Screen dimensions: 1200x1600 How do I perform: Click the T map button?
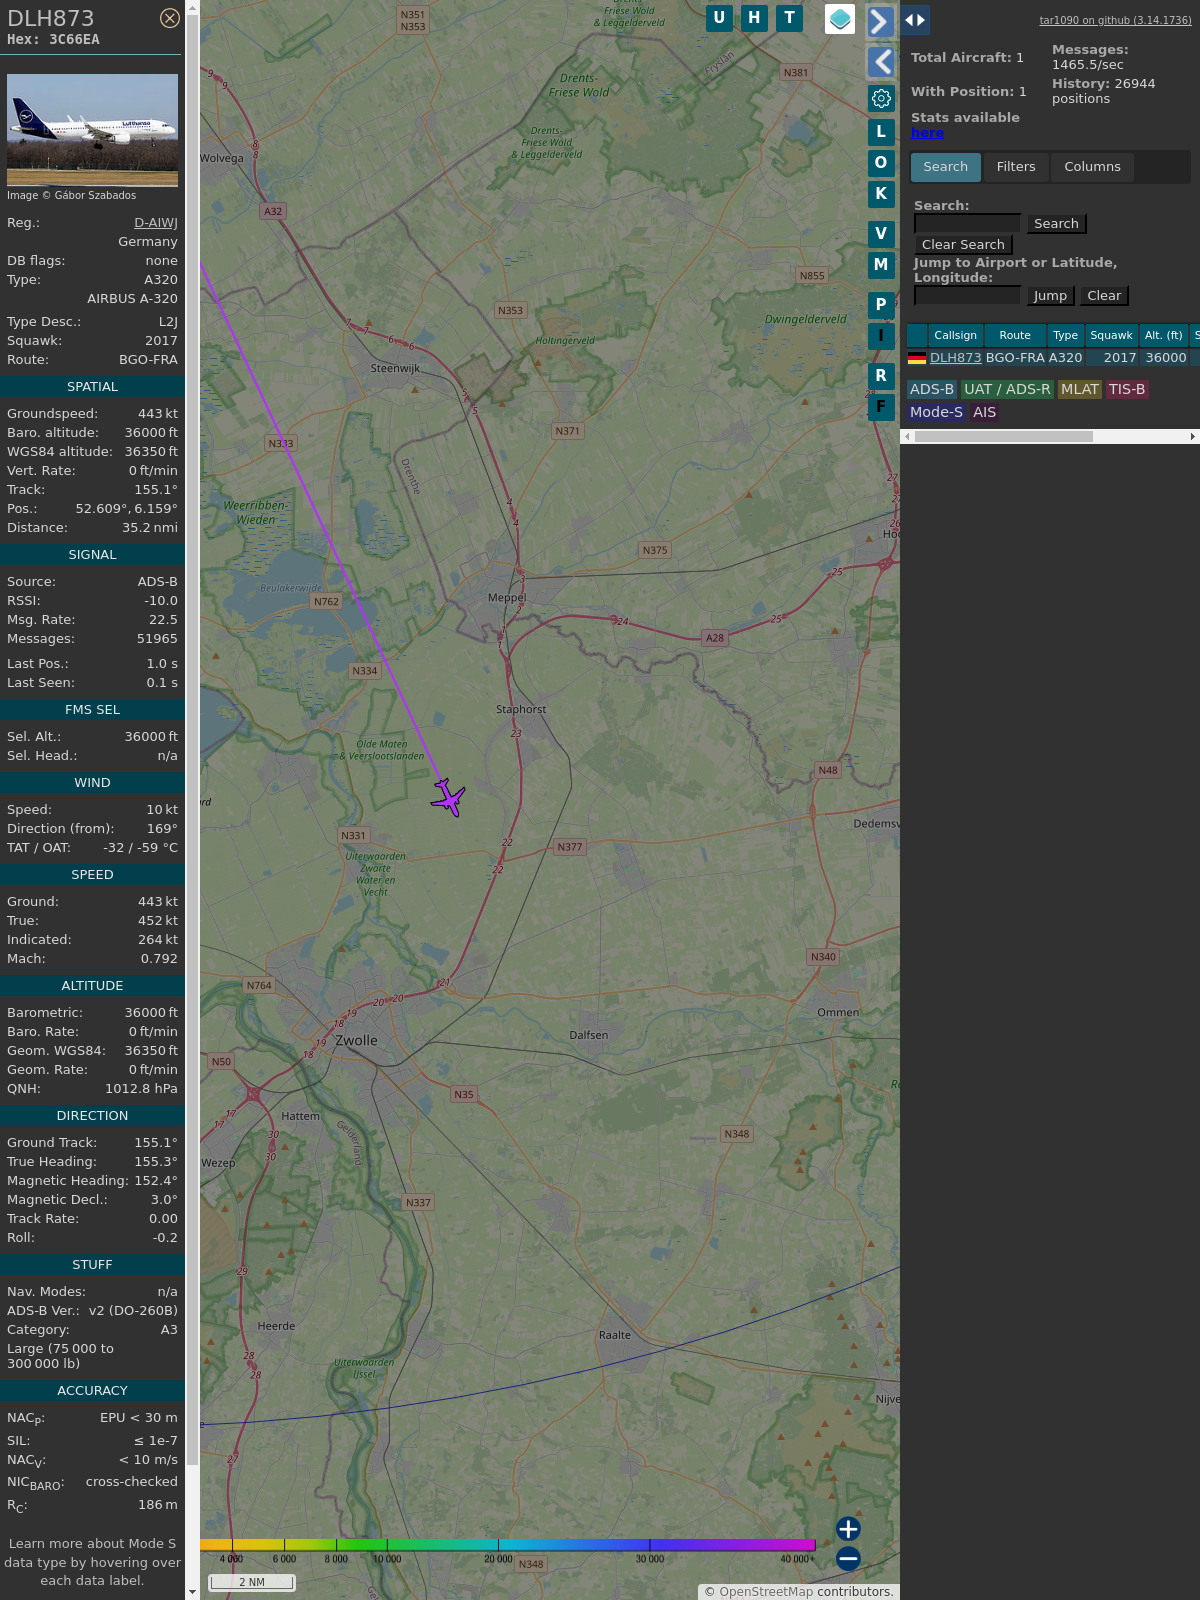[x=790, y=18]
